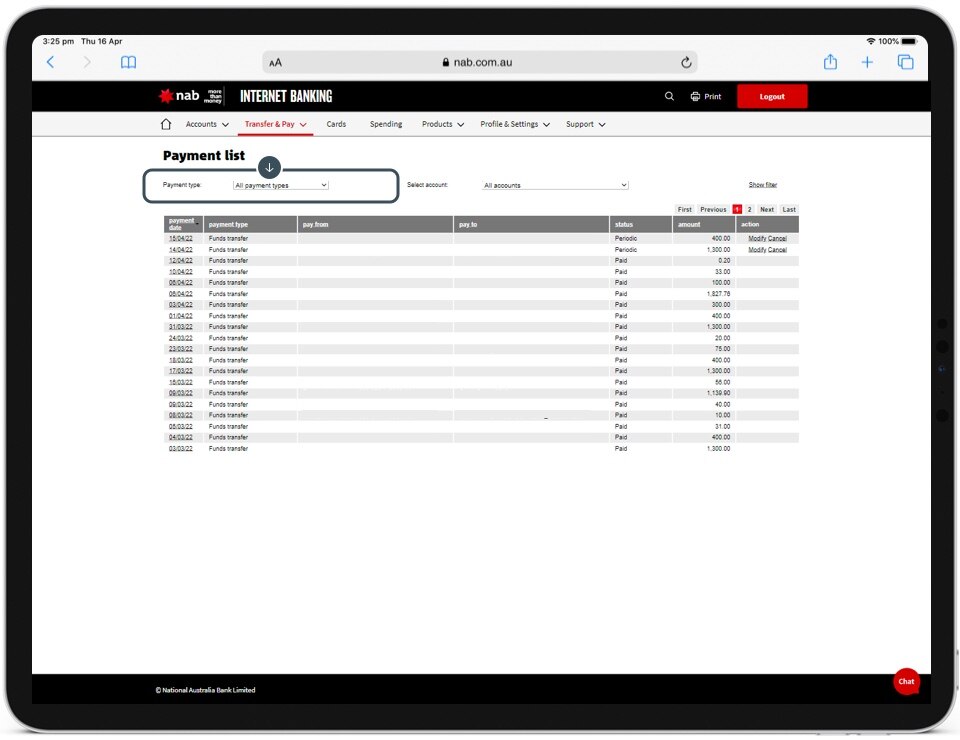Image resolution: width=960 pixels, height=740 pixels.
Task: Go to page 2 of payments
Action: (749, 210)
